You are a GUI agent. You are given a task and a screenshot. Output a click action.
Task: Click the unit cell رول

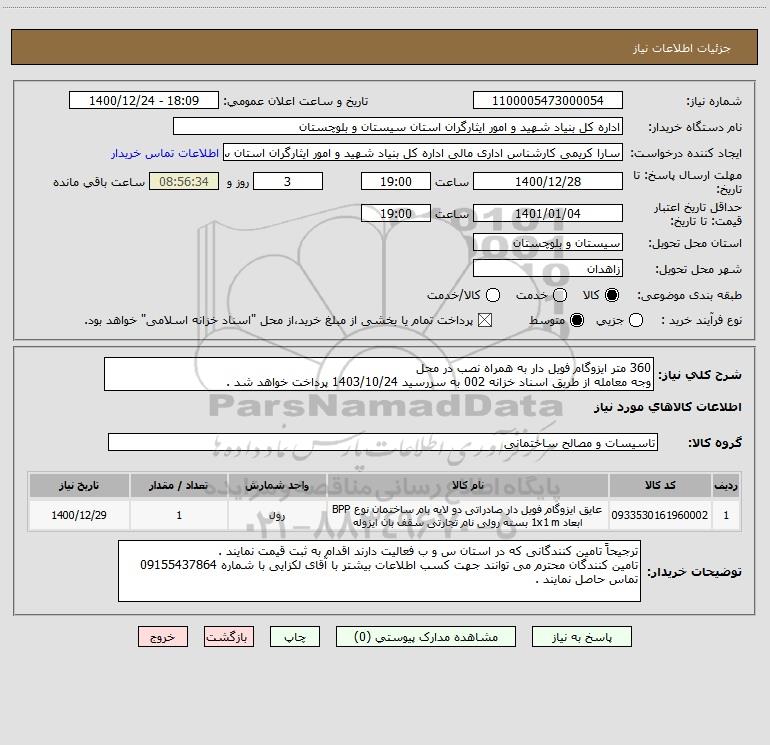277,515
